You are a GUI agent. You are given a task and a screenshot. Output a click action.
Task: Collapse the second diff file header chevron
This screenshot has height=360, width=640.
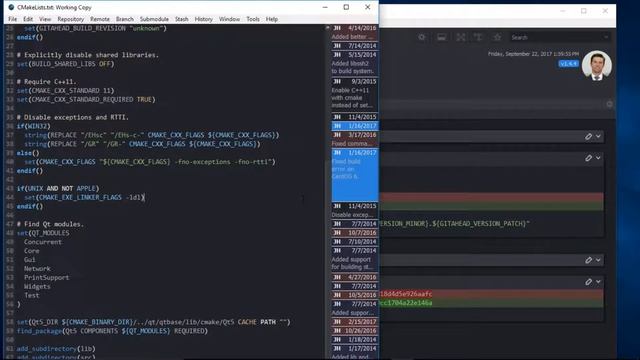click(598, 158)
